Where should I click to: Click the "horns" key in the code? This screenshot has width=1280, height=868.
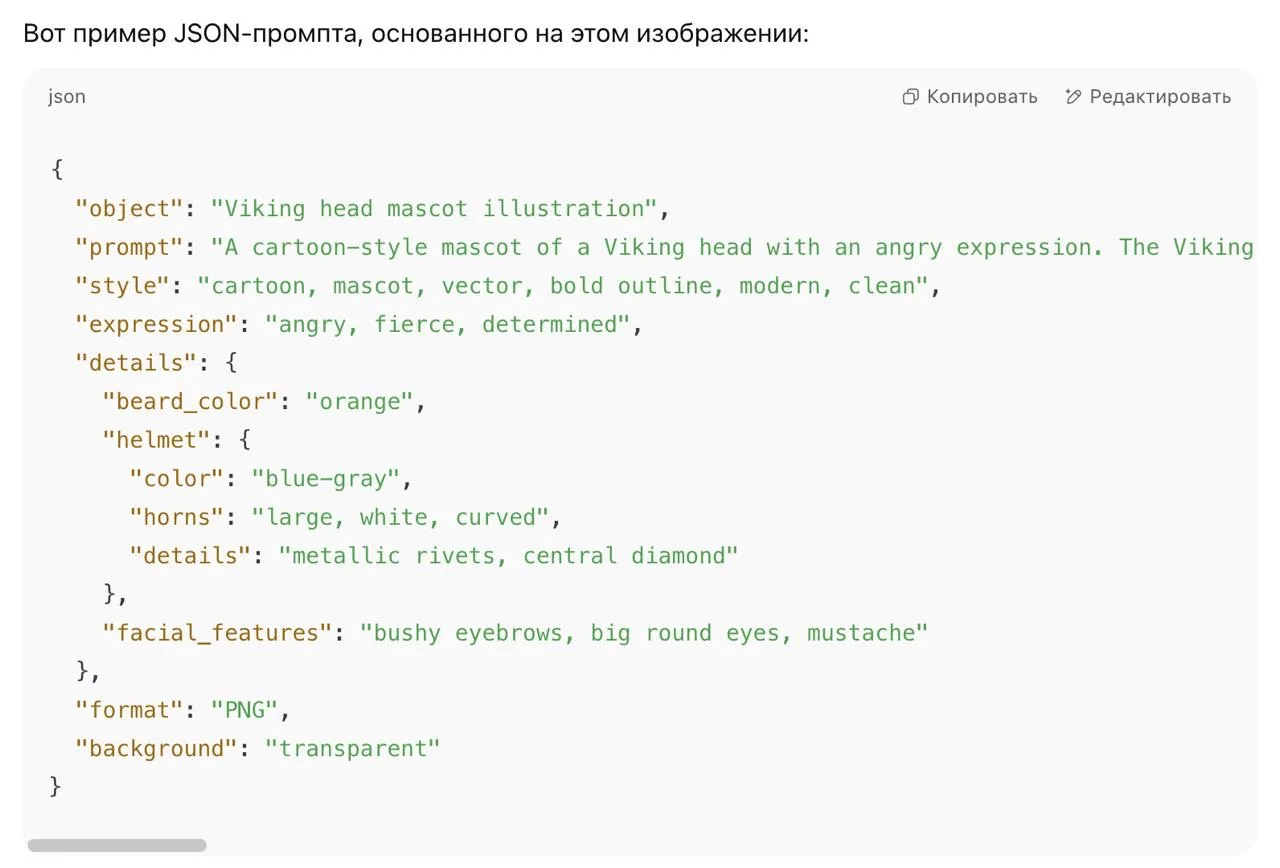[x=176, y=517]
